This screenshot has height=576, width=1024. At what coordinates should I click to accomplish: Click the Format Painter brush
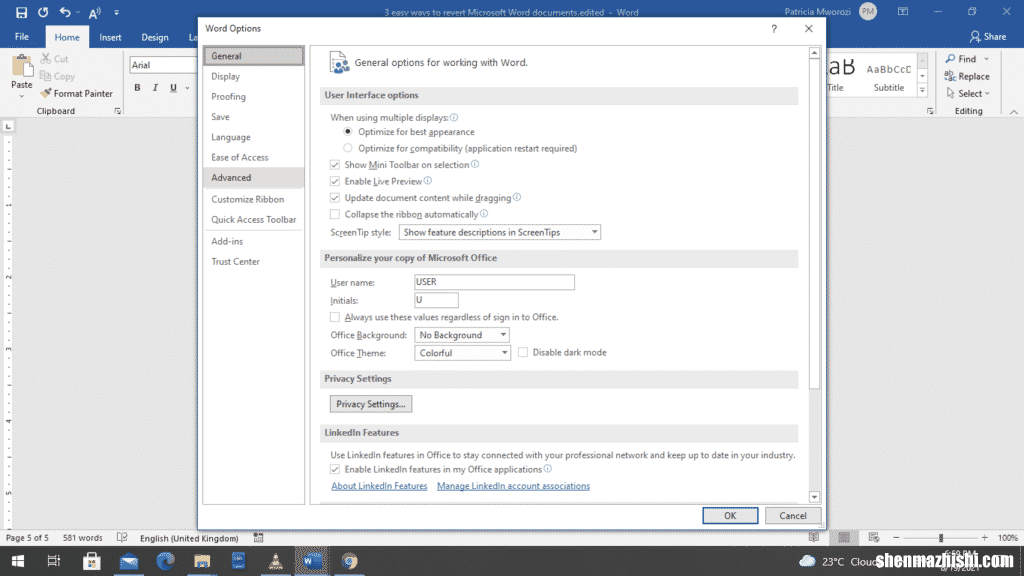(46, 93)
